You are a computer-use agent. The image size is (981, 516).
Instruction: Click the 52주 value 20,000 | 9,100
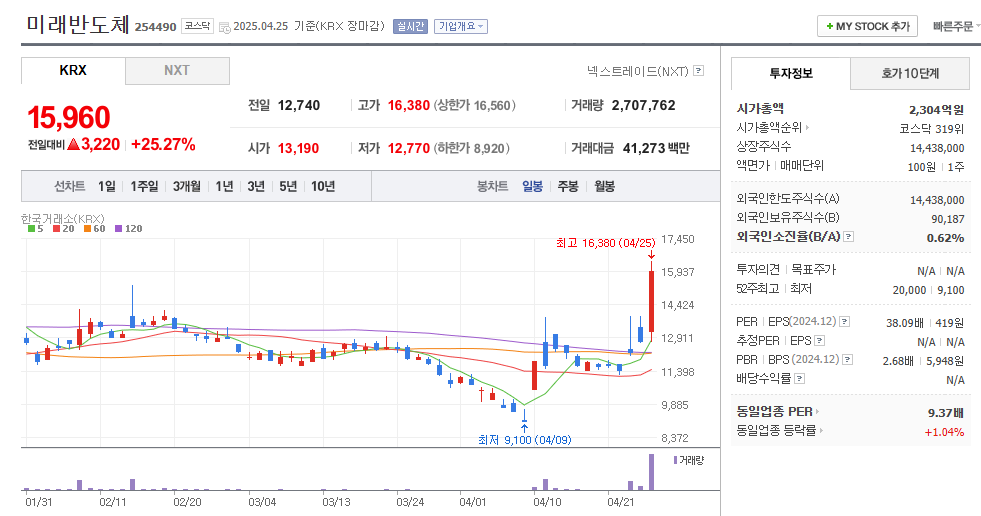click(928, 290)
